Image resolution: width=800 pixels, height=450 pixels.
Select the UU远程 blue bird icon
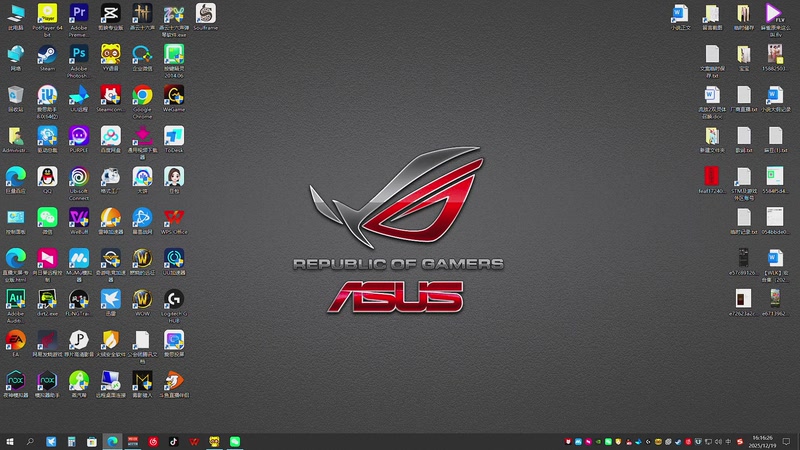pos(79,98)
